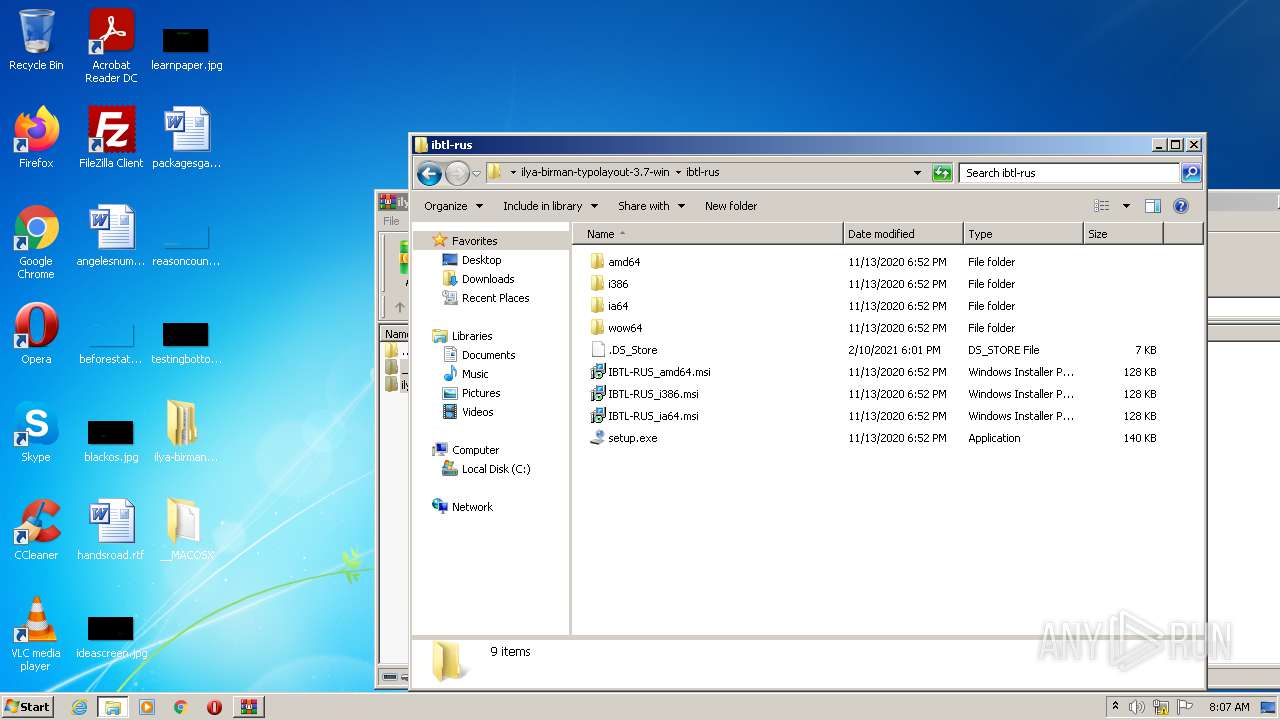Image resolution: width=1280 pixels, height=720 pixels.
Task: Launch Google Chrome desktop shortcut
Action: (x=36, y=242)
